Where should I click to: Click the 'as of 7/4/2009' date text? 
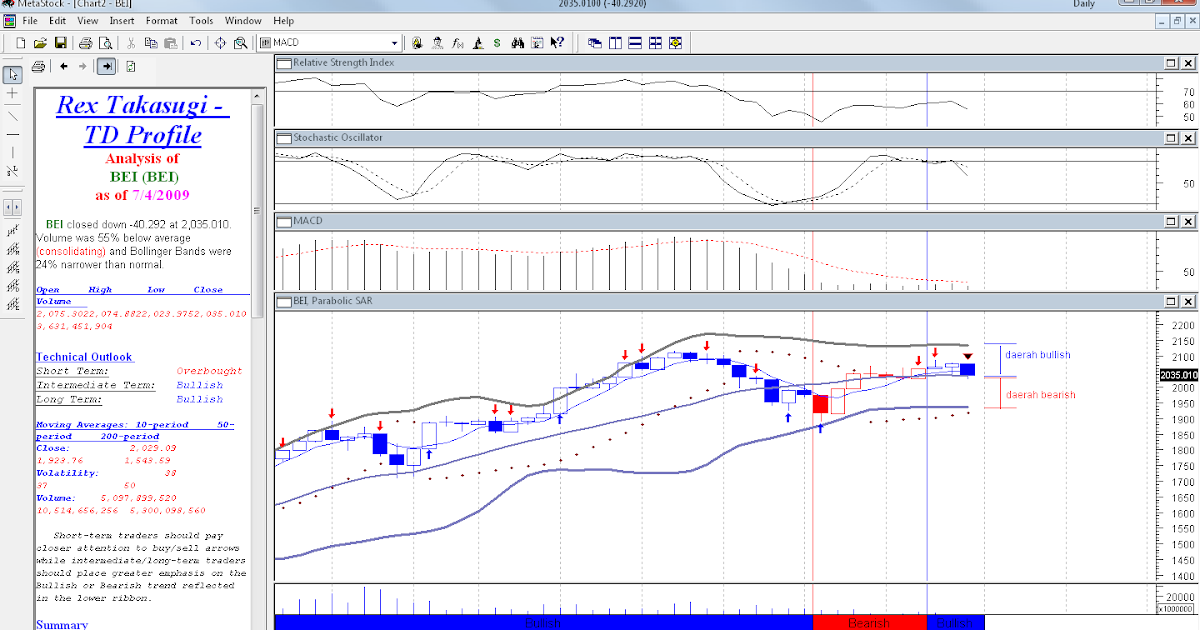tap(143, 194)
